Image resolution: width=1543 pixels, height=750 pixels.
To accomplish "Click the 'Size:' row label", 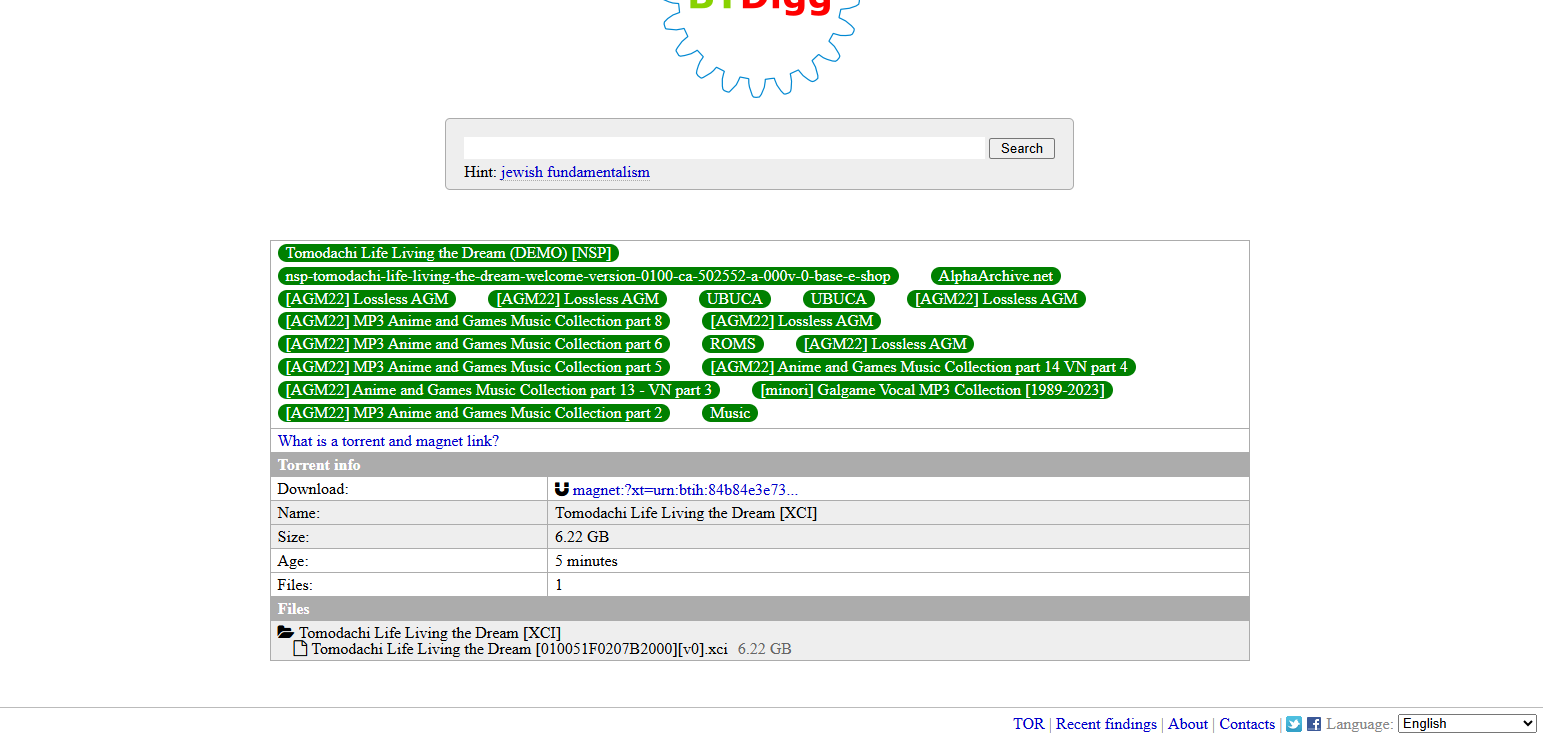I will [293, 537].
